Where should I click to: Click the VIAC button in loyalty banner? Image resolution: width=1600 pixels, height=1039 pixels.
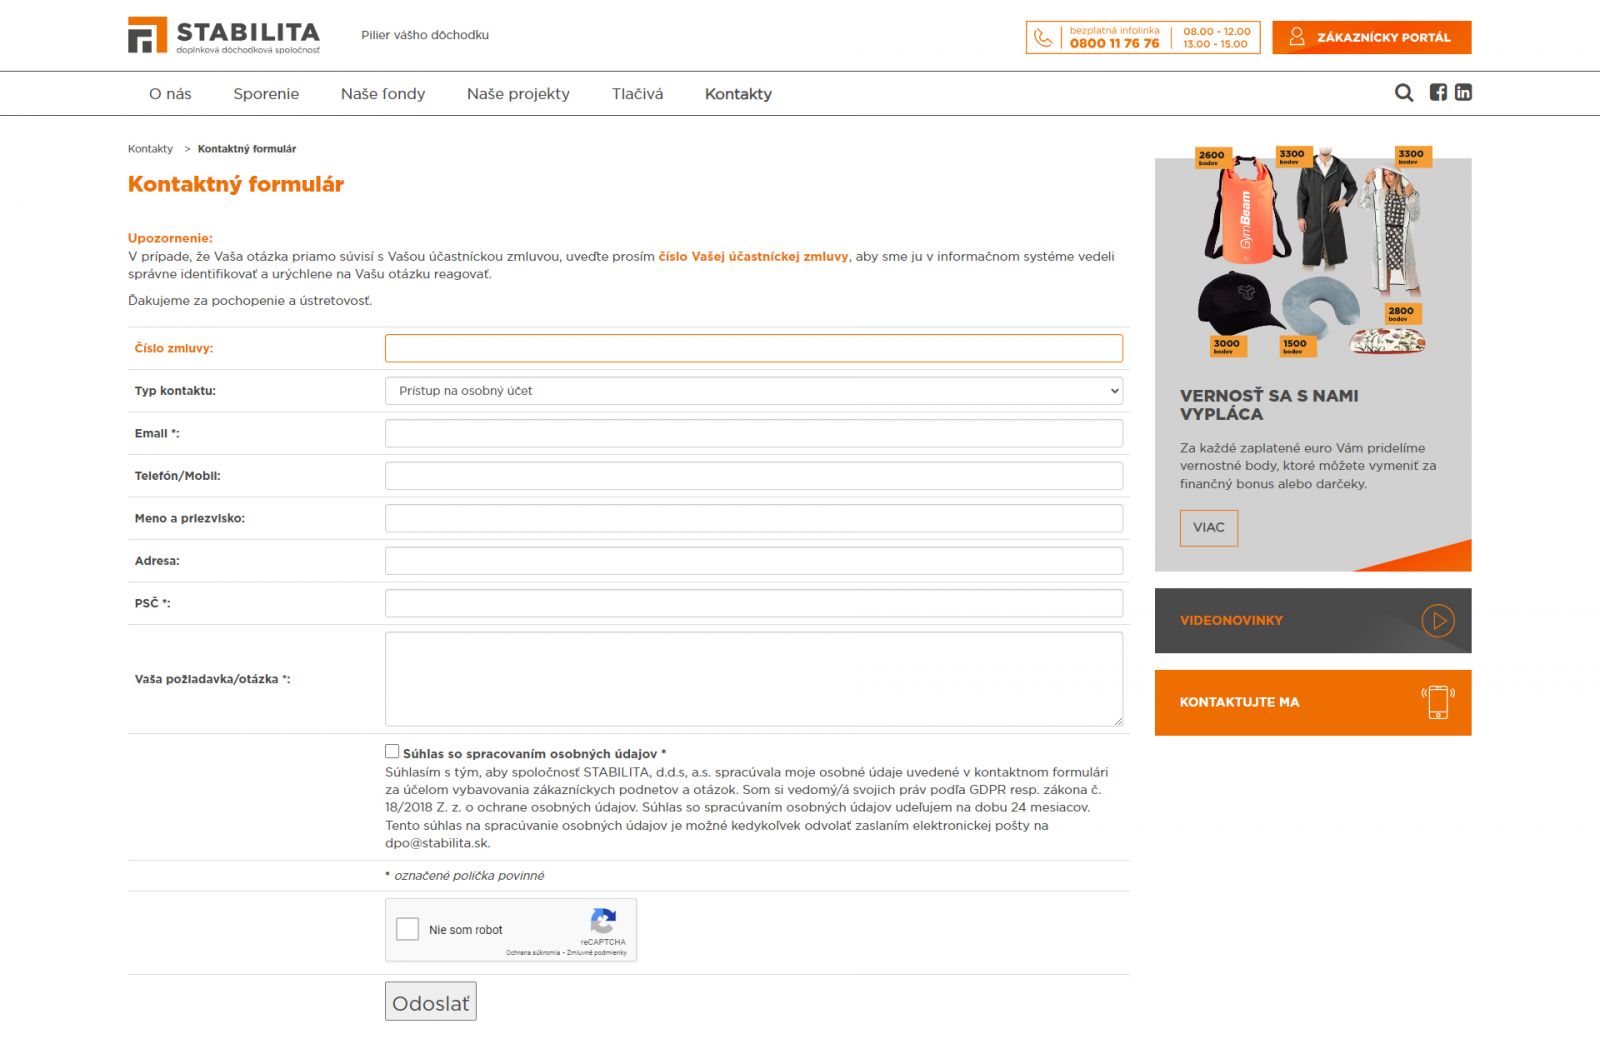(x=1208, y=528)
